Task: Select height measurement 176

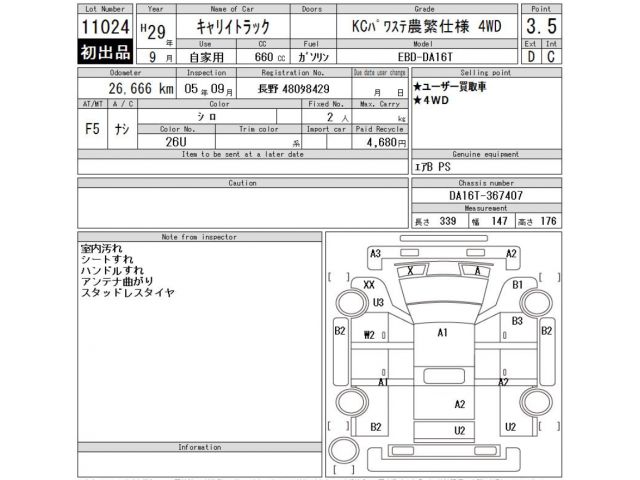Action: 548,221
